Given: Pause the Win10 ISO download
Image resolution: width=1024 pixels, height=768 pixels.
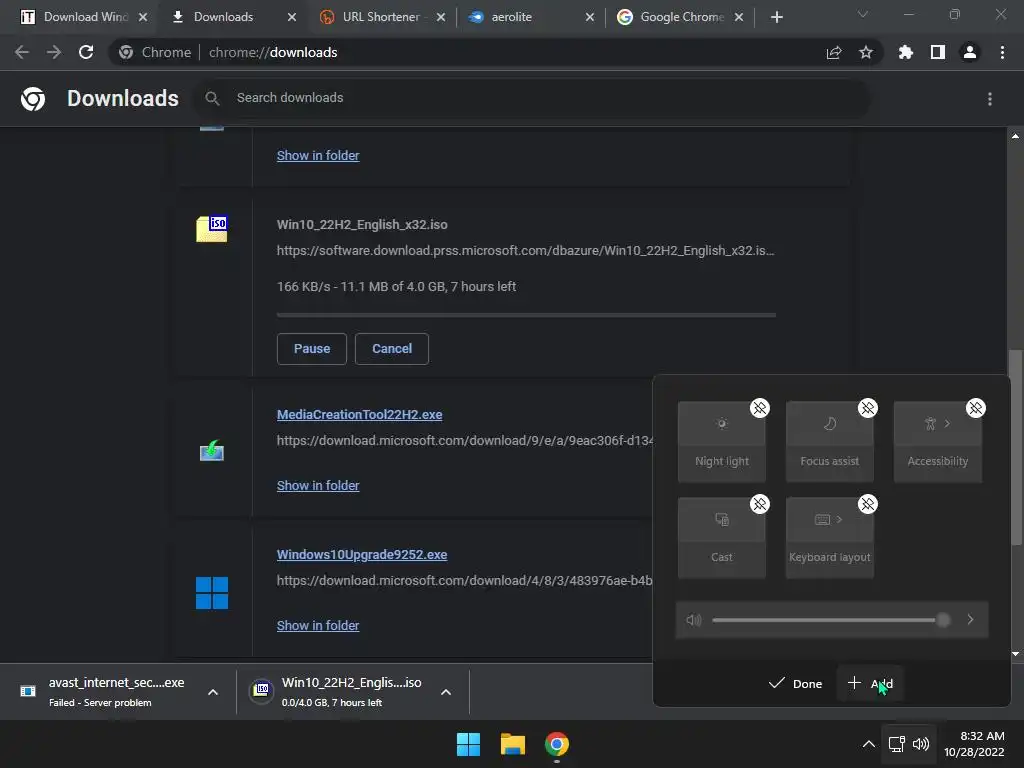Looking at the screenshot, I should click(312, 349).
